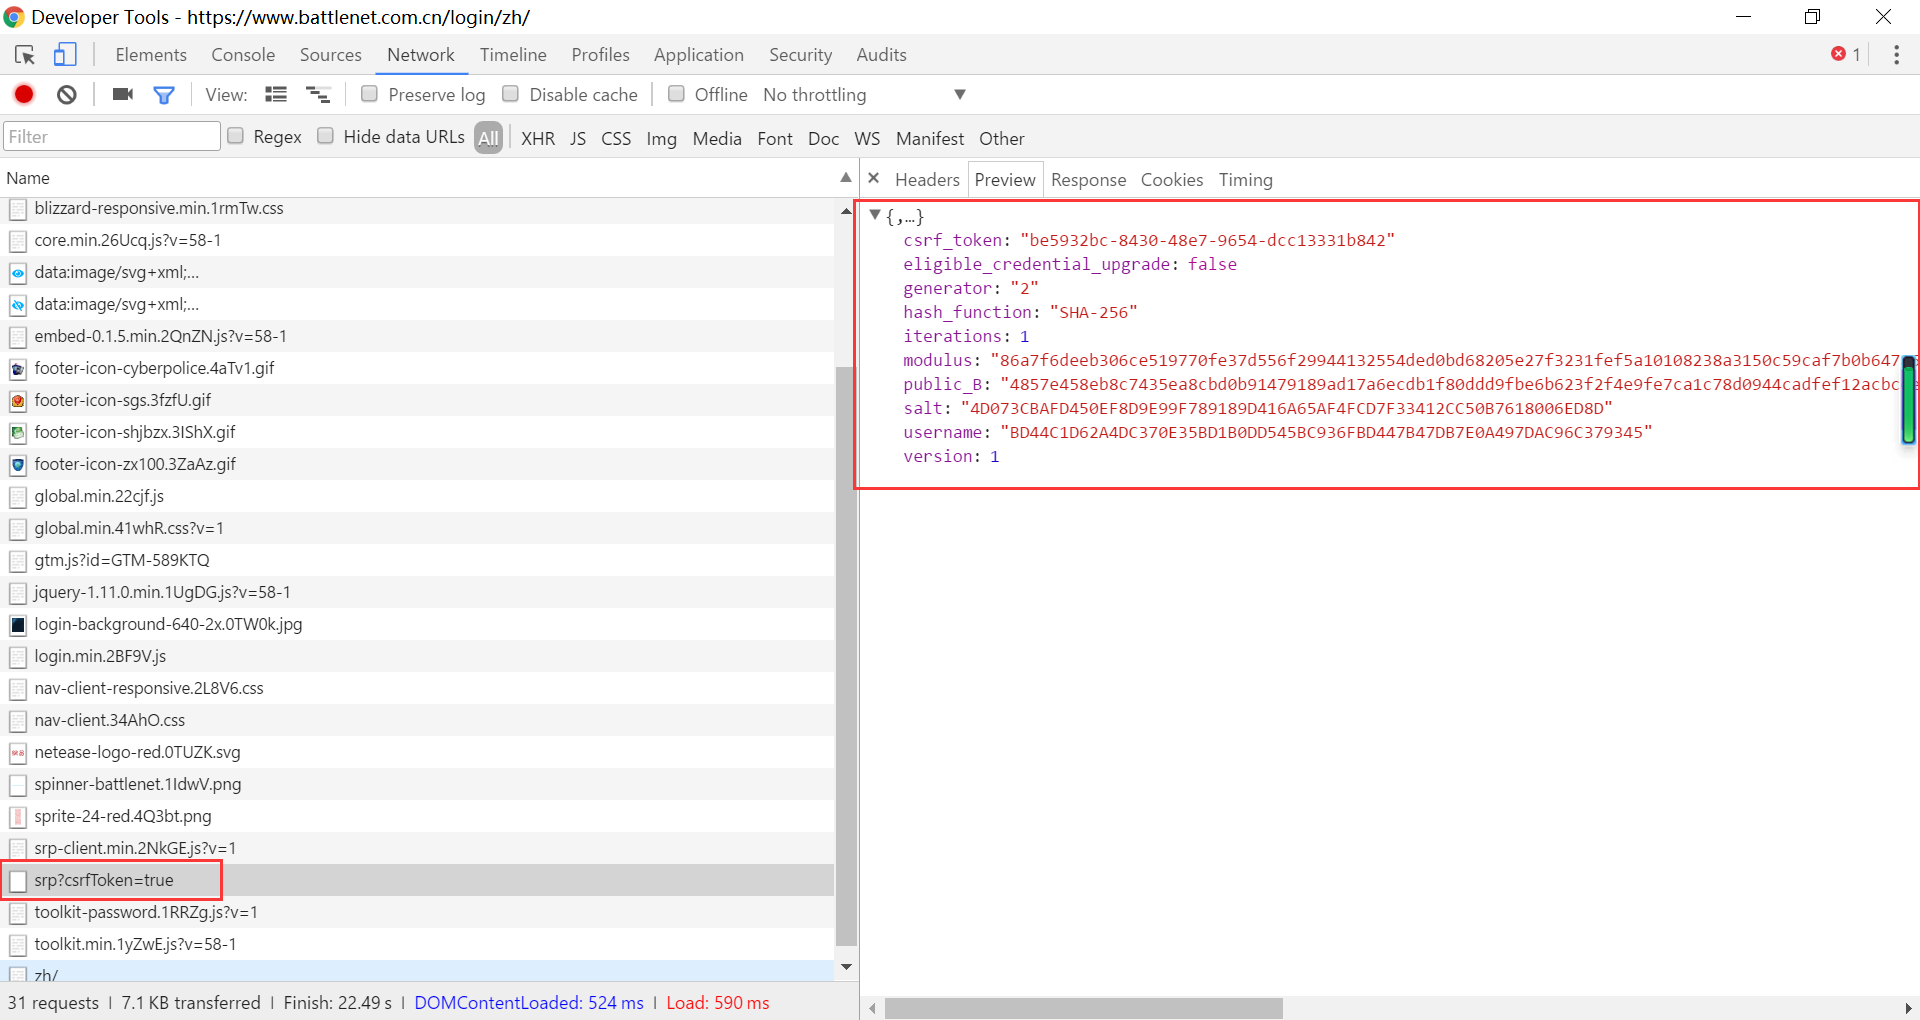This screenshot has width=1920, height=1020.
Task: Select the srp?csrfToken=true request
Action: tap(417, 881)
